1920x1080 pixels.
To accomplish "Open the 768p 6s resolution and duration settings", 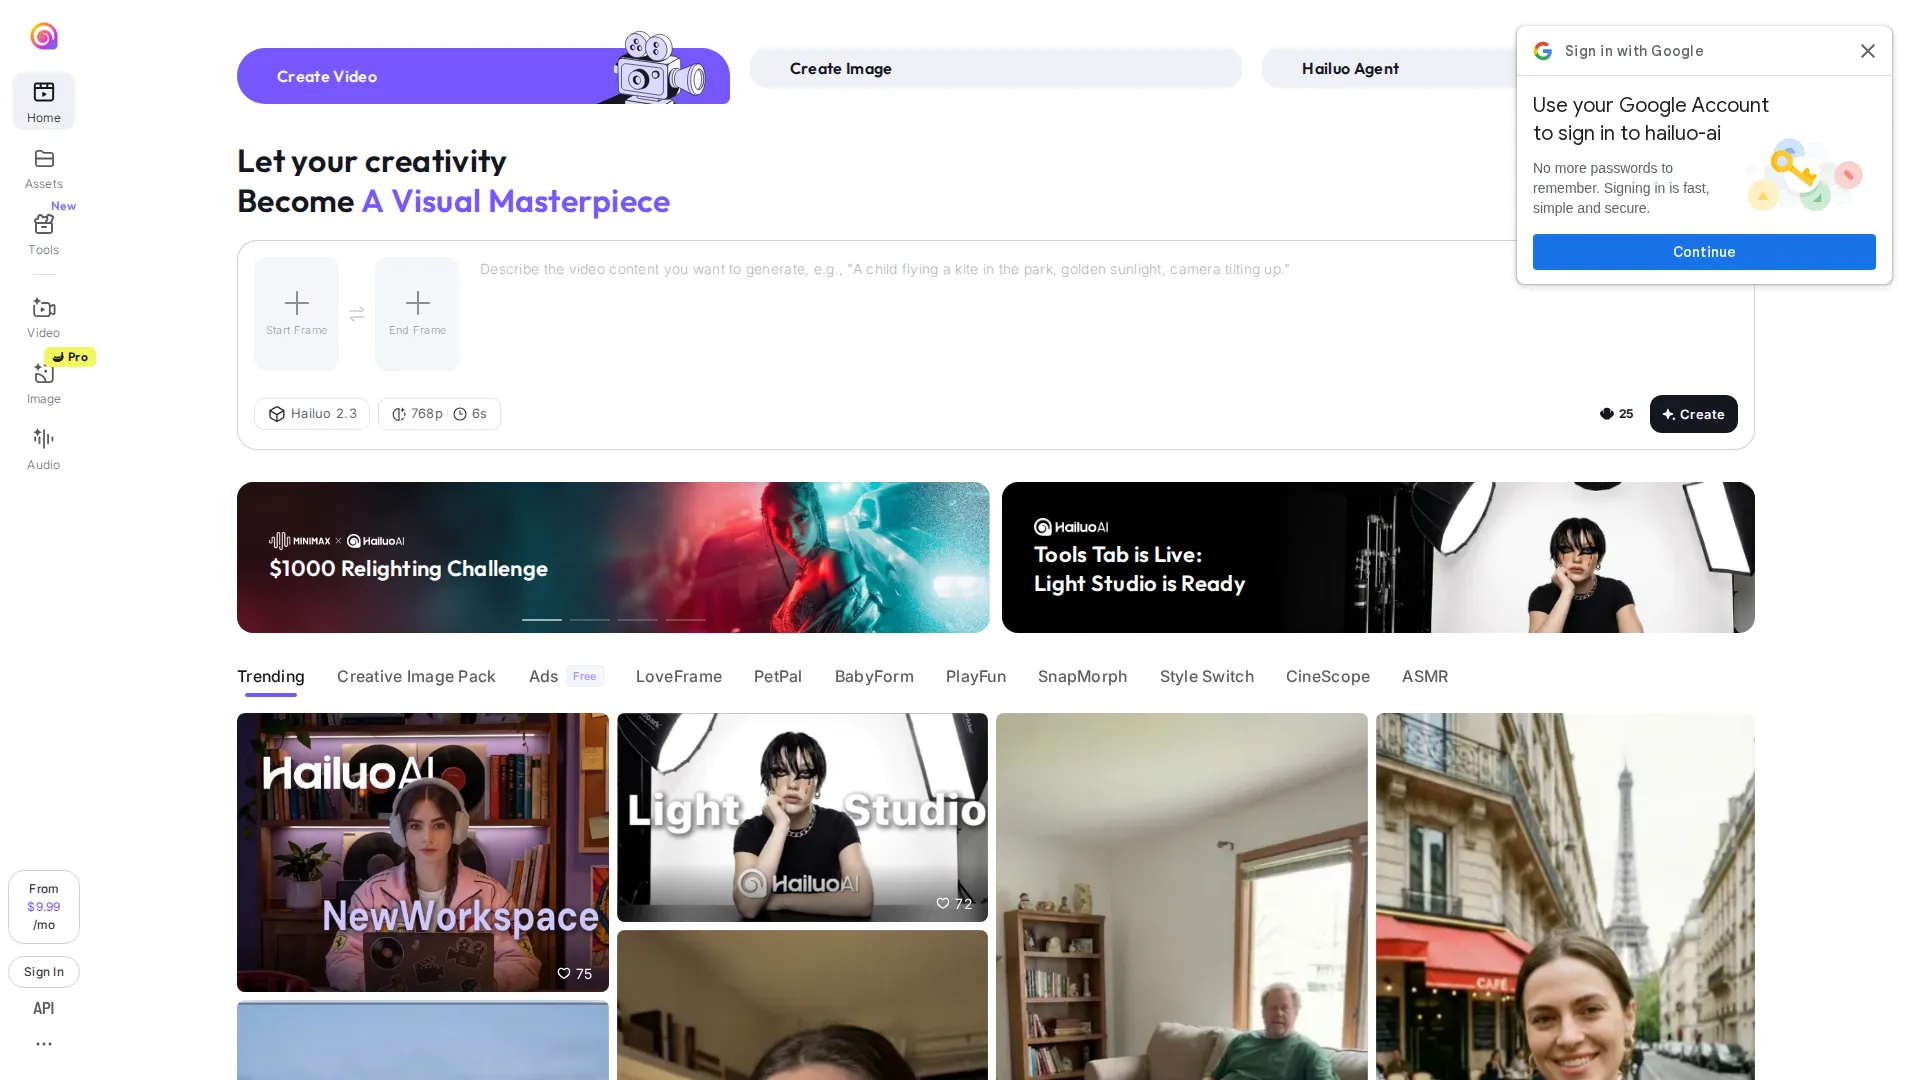I will click(x=439, y=414).
